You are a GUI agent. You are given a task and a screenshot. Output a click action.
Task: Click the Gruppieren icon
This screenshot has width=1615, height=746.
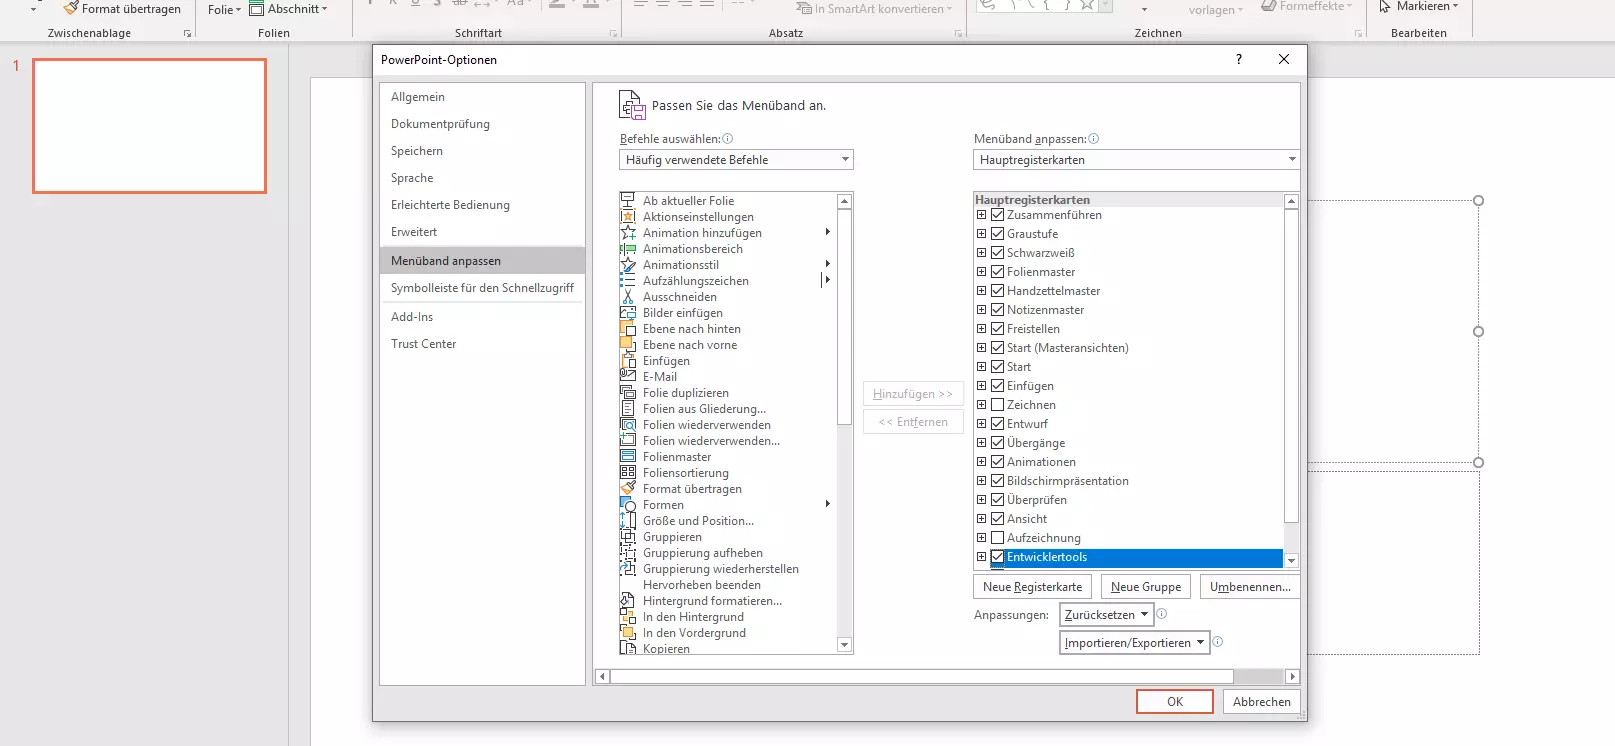click(x=628, y=536)
